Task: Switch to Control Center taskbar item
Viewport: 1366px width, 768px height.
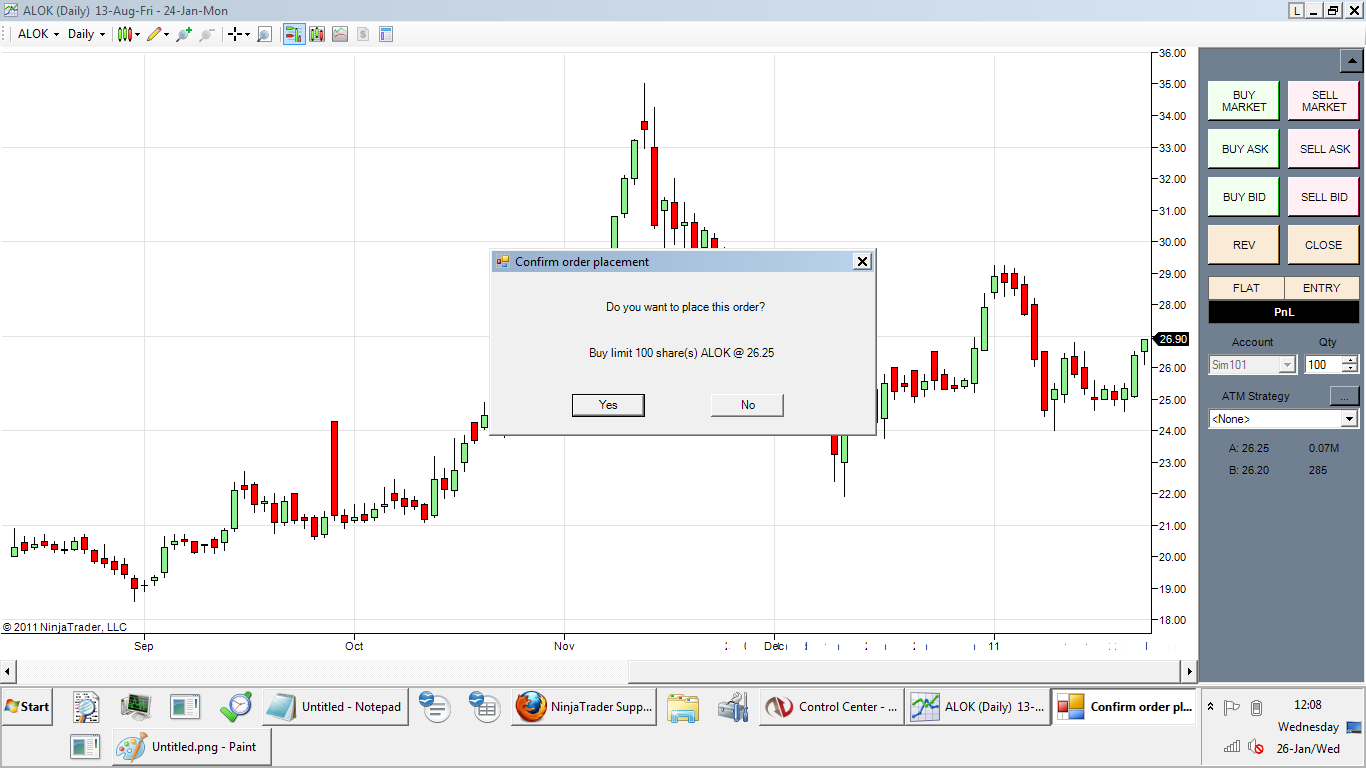Action: (x=831, y=707)
